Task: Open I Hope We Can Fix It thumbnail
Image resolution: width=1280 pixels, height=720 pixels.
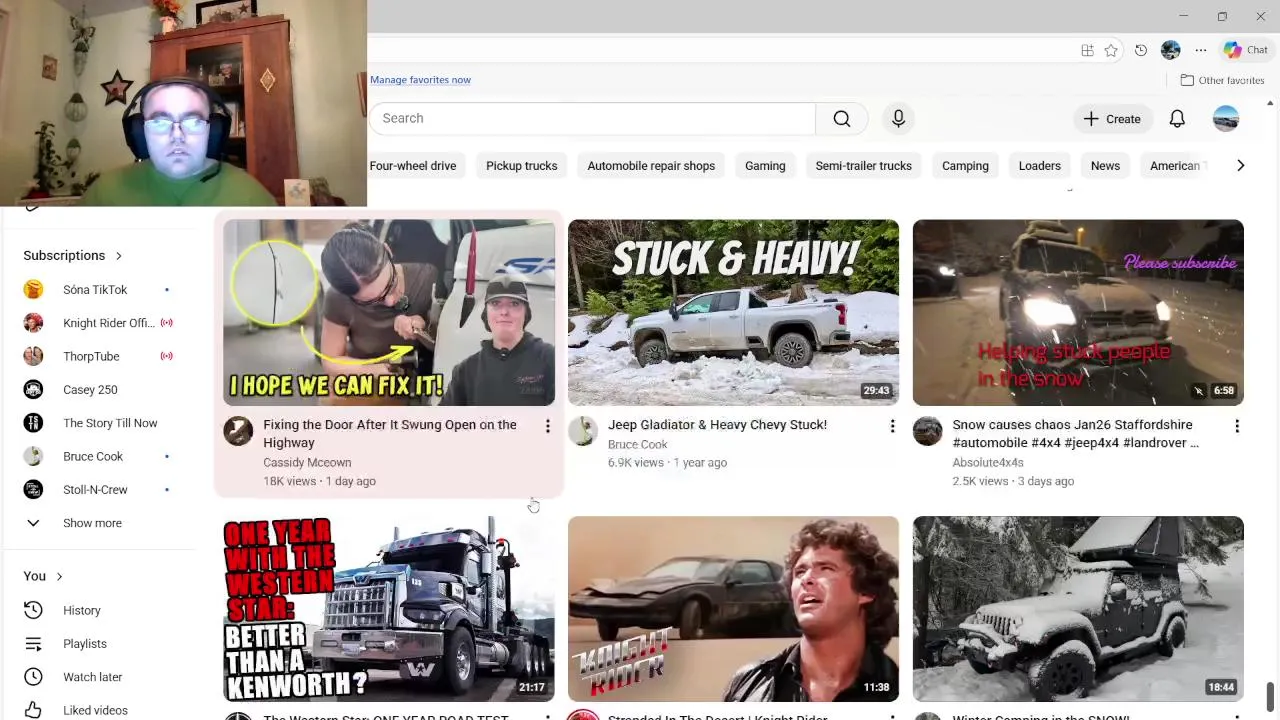Action: (389, 312)
